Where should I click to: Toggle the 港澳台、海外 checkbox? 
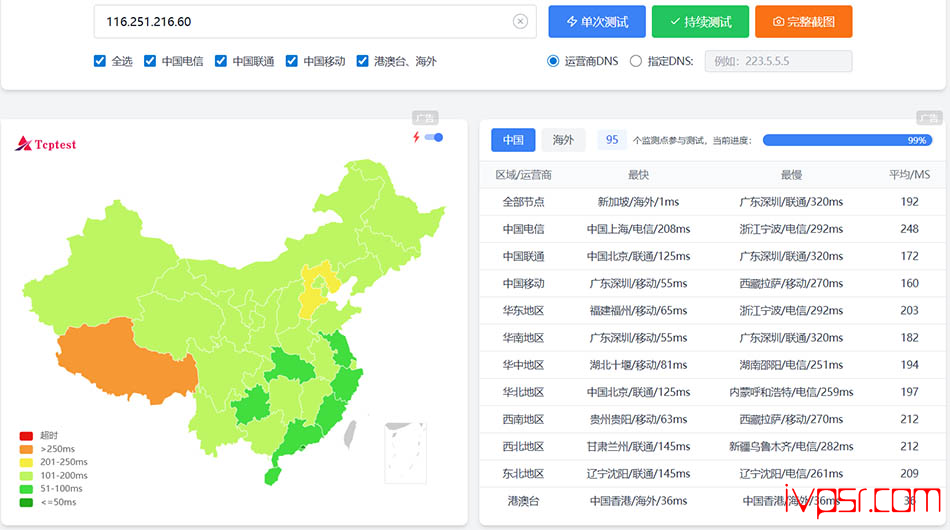(x=362, y=61)
